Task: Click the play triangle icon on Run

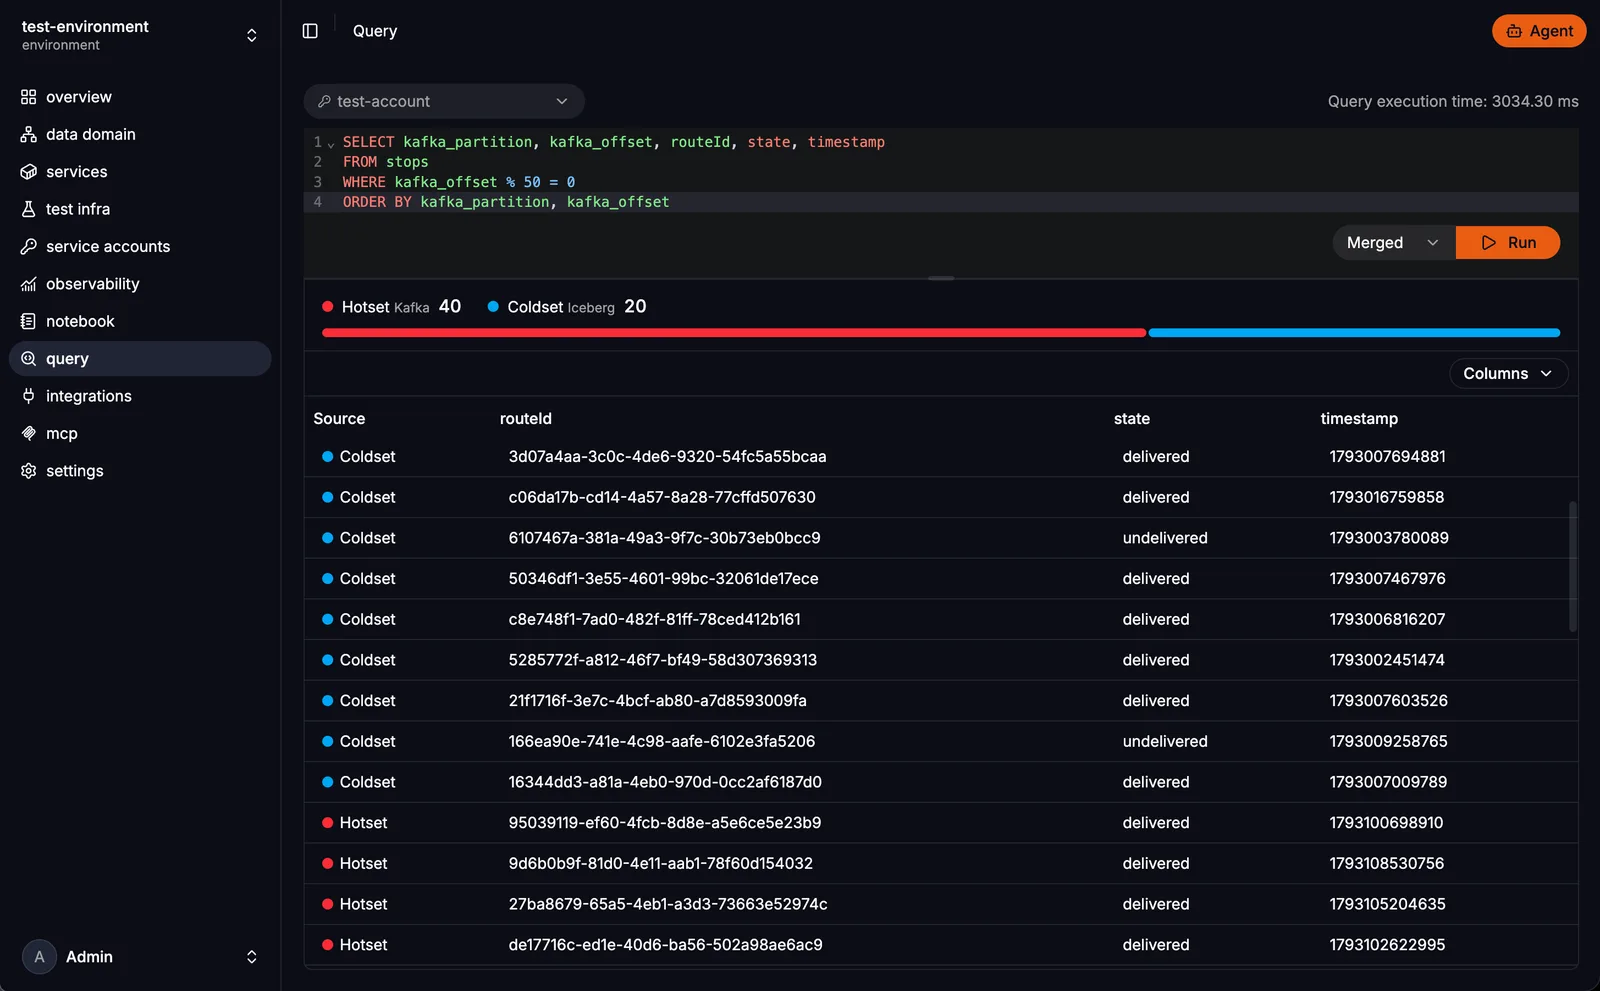Action: pos(1489,243)
